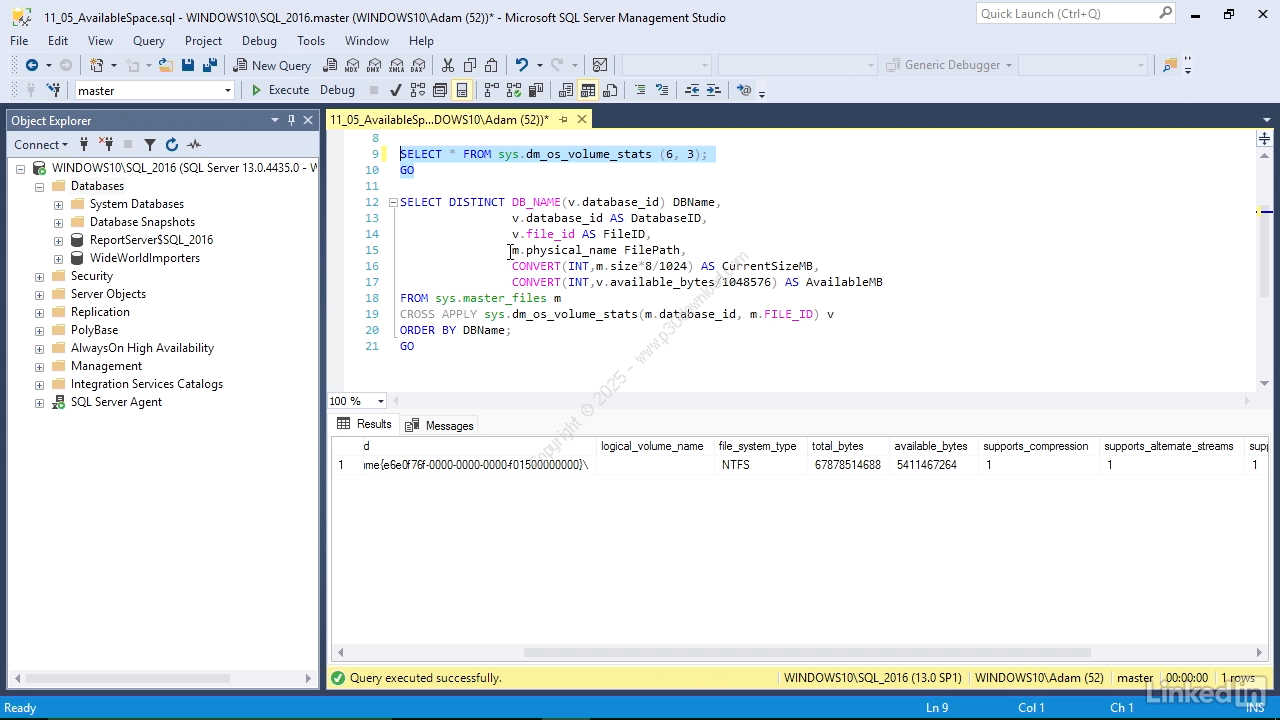Viewport: 1280px width, 720px height.
Task: Select ReportServer$SQL_2016 database
Action: click(151, 240)
